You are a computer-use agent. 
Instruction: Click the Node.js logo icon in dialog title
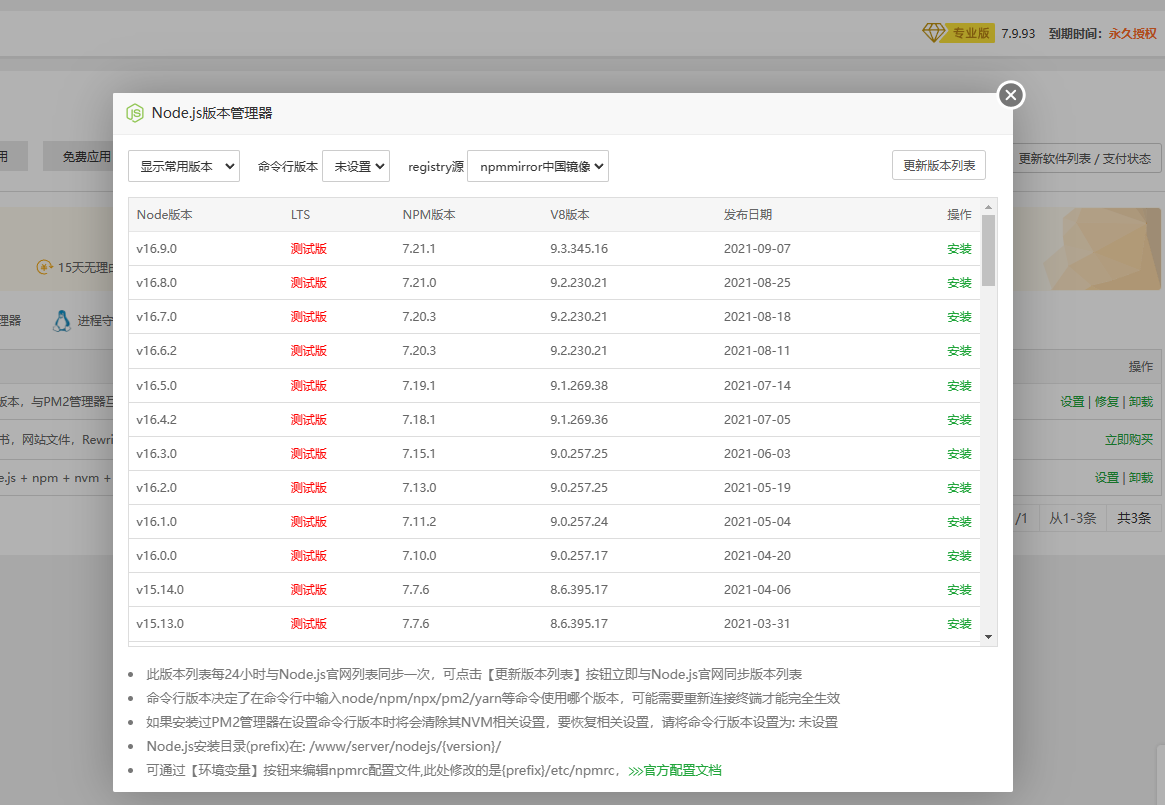pos(134,113)
